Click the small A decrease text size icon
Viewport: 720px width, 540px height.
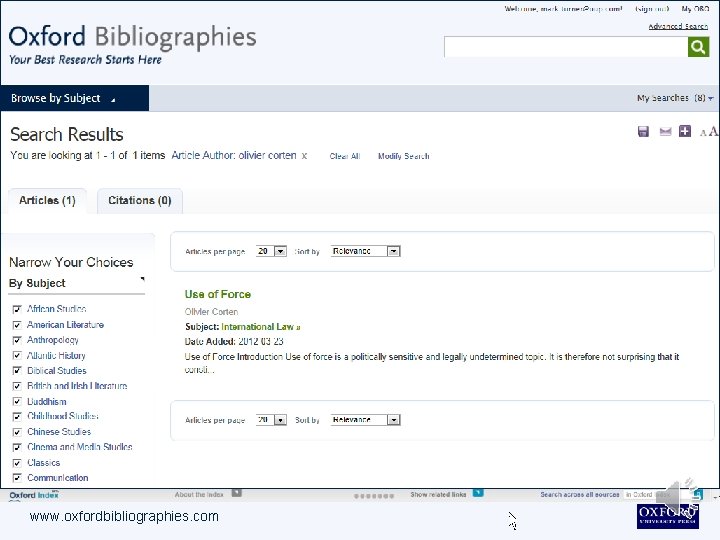tap(703, 134)
